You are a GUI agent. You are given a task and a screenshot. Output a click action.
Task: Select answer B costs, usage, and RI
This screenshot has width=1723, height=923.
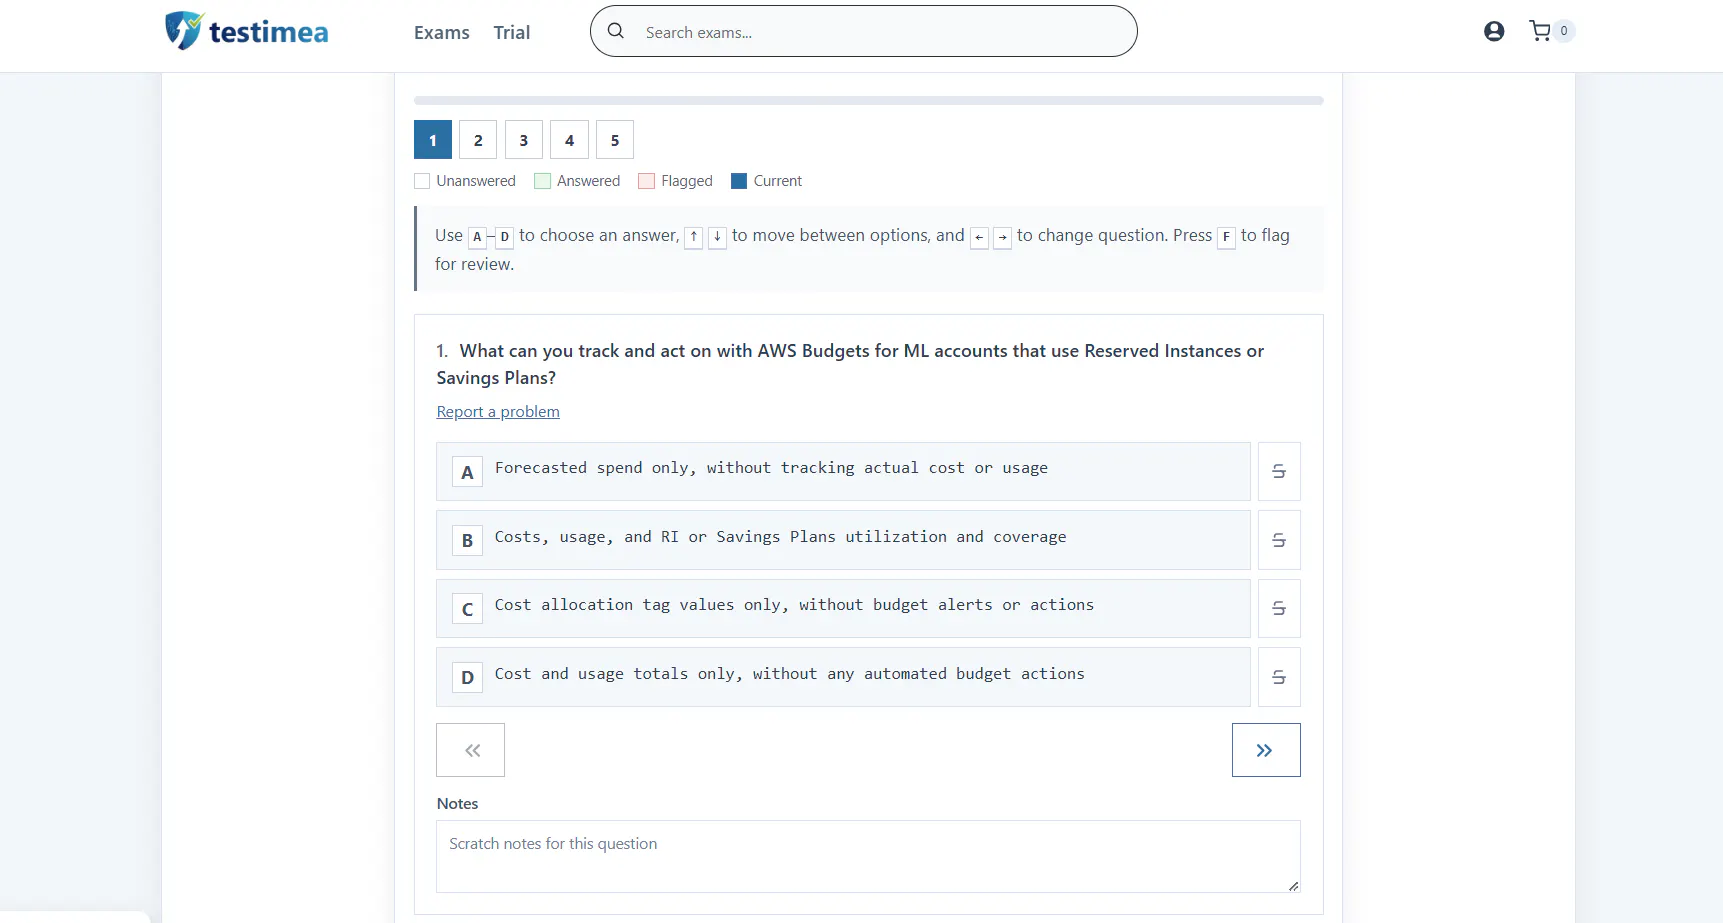coord(843,540)
